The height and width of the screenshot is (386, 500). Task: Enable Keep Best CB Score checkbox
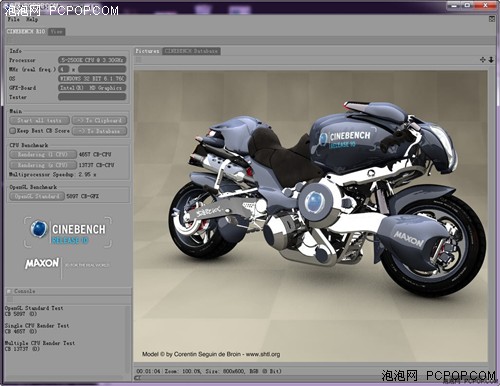pos(13,131)
